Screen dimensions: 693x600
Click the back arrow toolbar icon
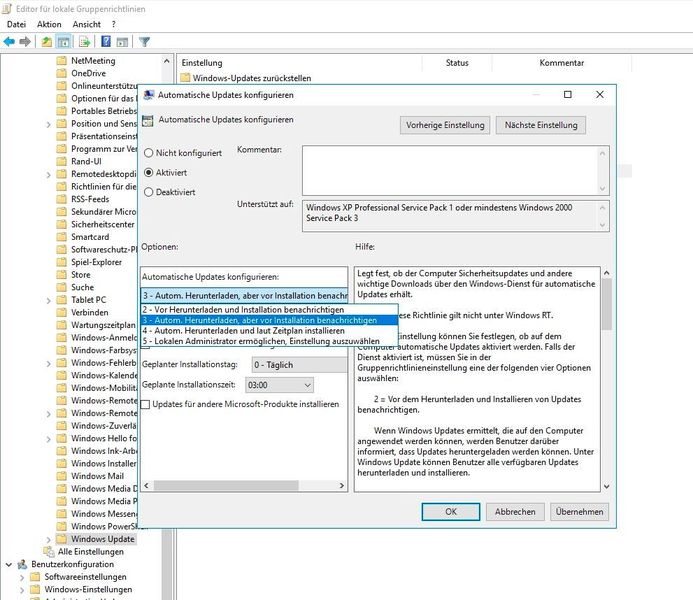9,42
